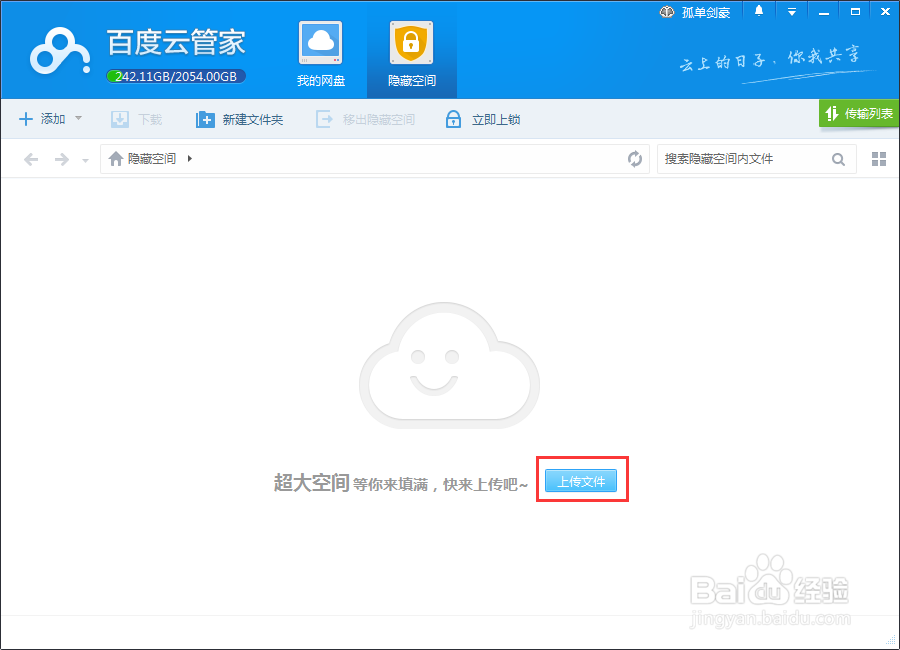Click the 下载 toolbar button
The image size is (900, 650).
tap(137, 119)
